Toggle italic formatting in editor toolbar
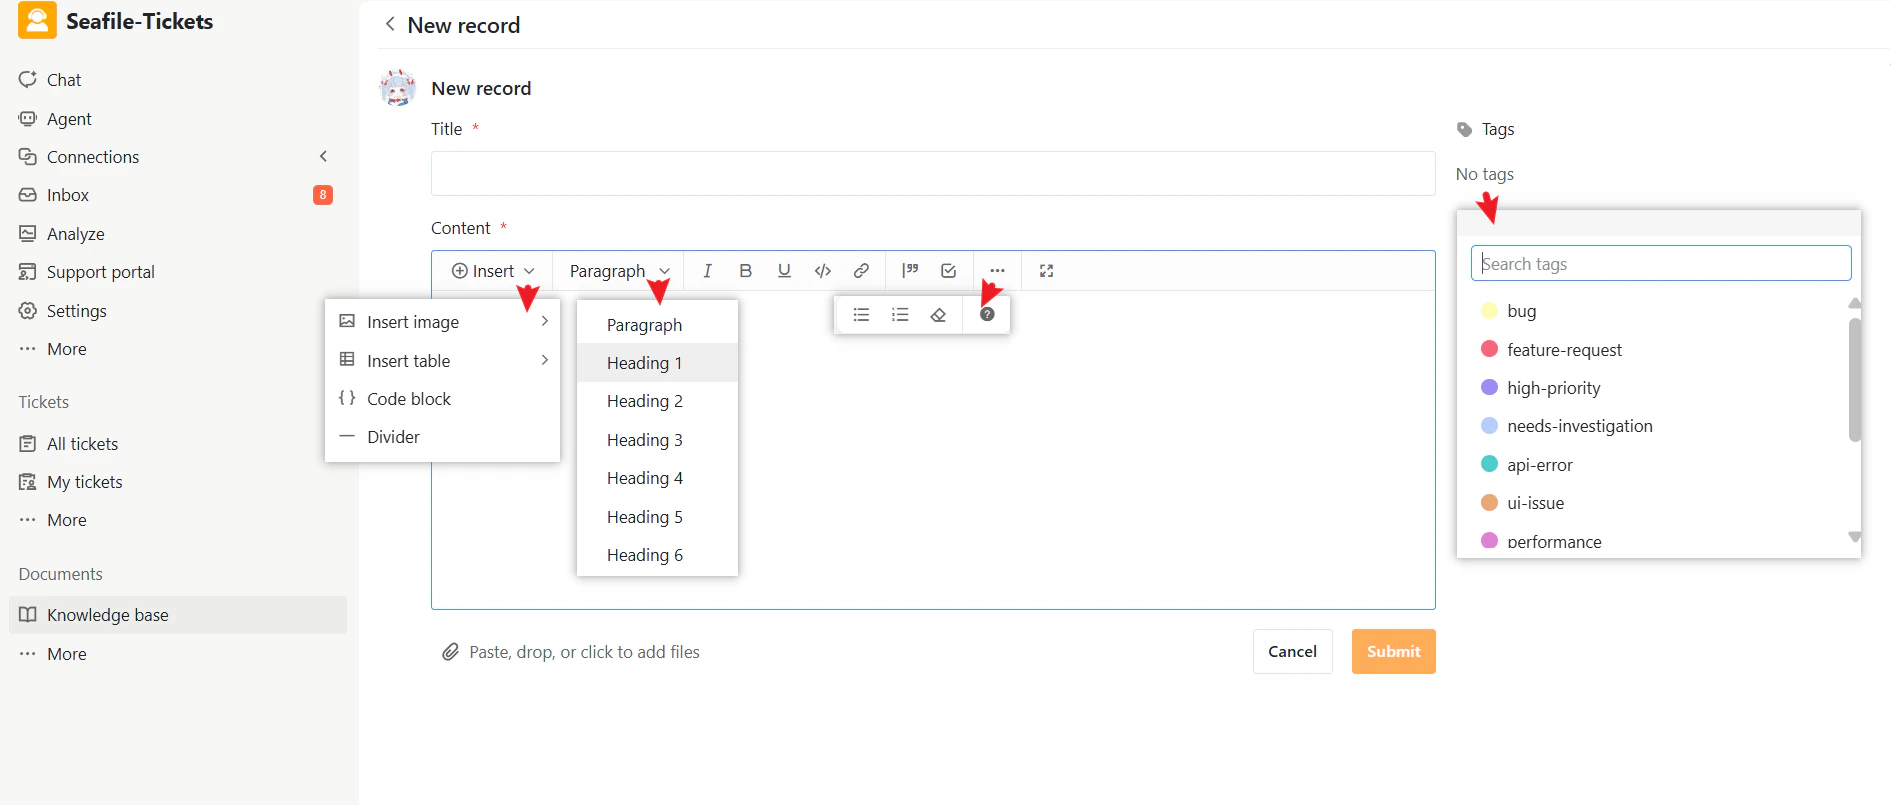 coord(707,271)
